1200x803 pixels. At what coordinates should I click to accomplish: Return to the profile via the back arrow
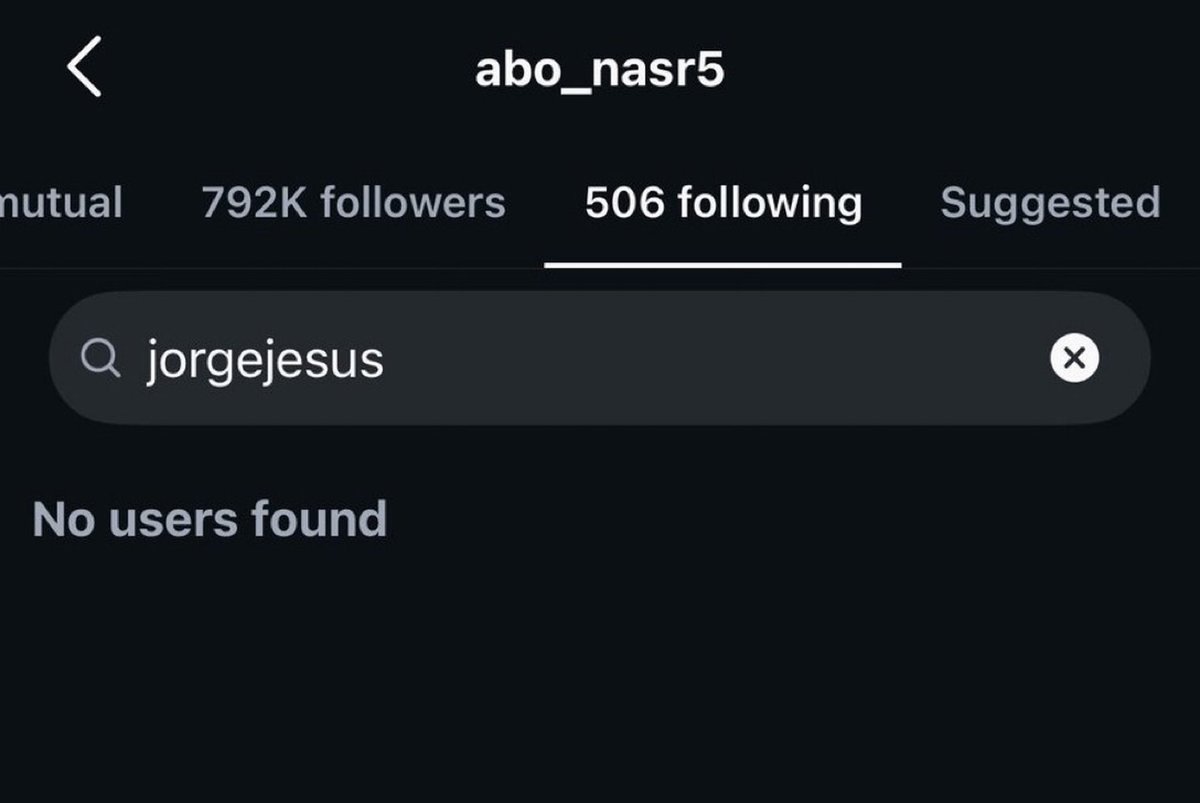click(84, 67)
